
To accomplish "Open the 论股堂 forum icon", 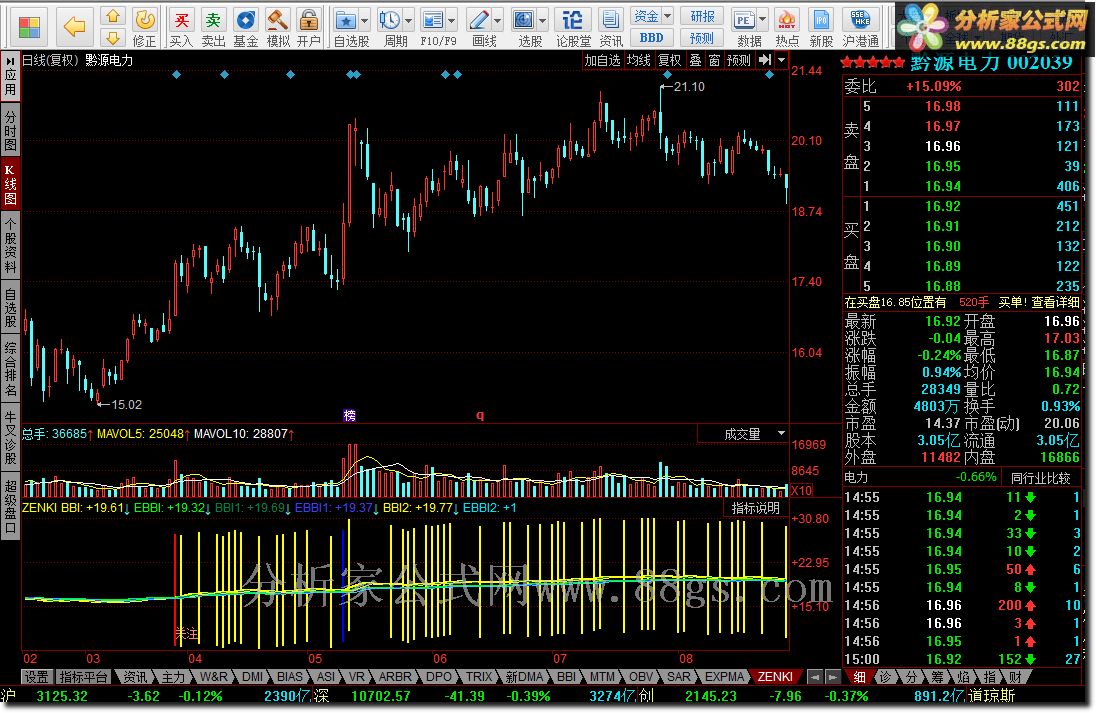I will pos(573,20).
